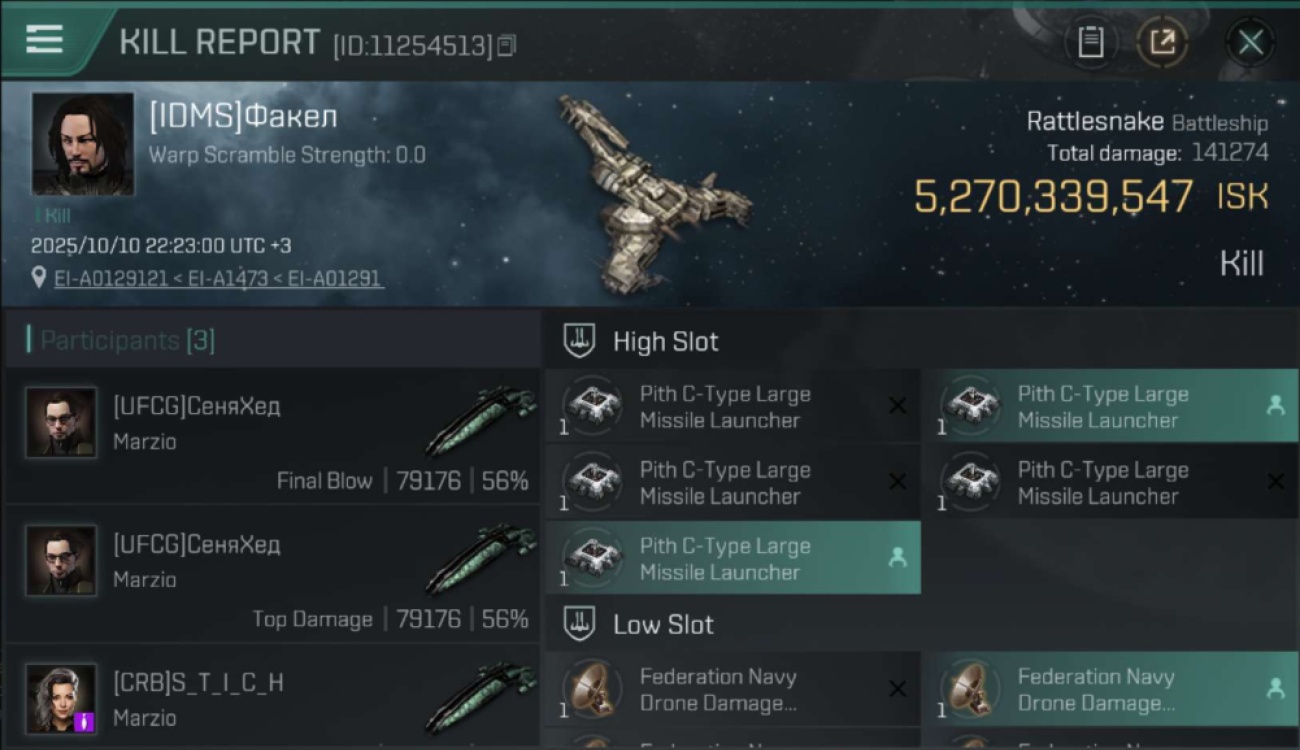Open СеняХед's portrait in Final Blow row
Image resolution: width=1300 pixels, height=750 pixels.
pyautogui.click(x=61, y=422)
